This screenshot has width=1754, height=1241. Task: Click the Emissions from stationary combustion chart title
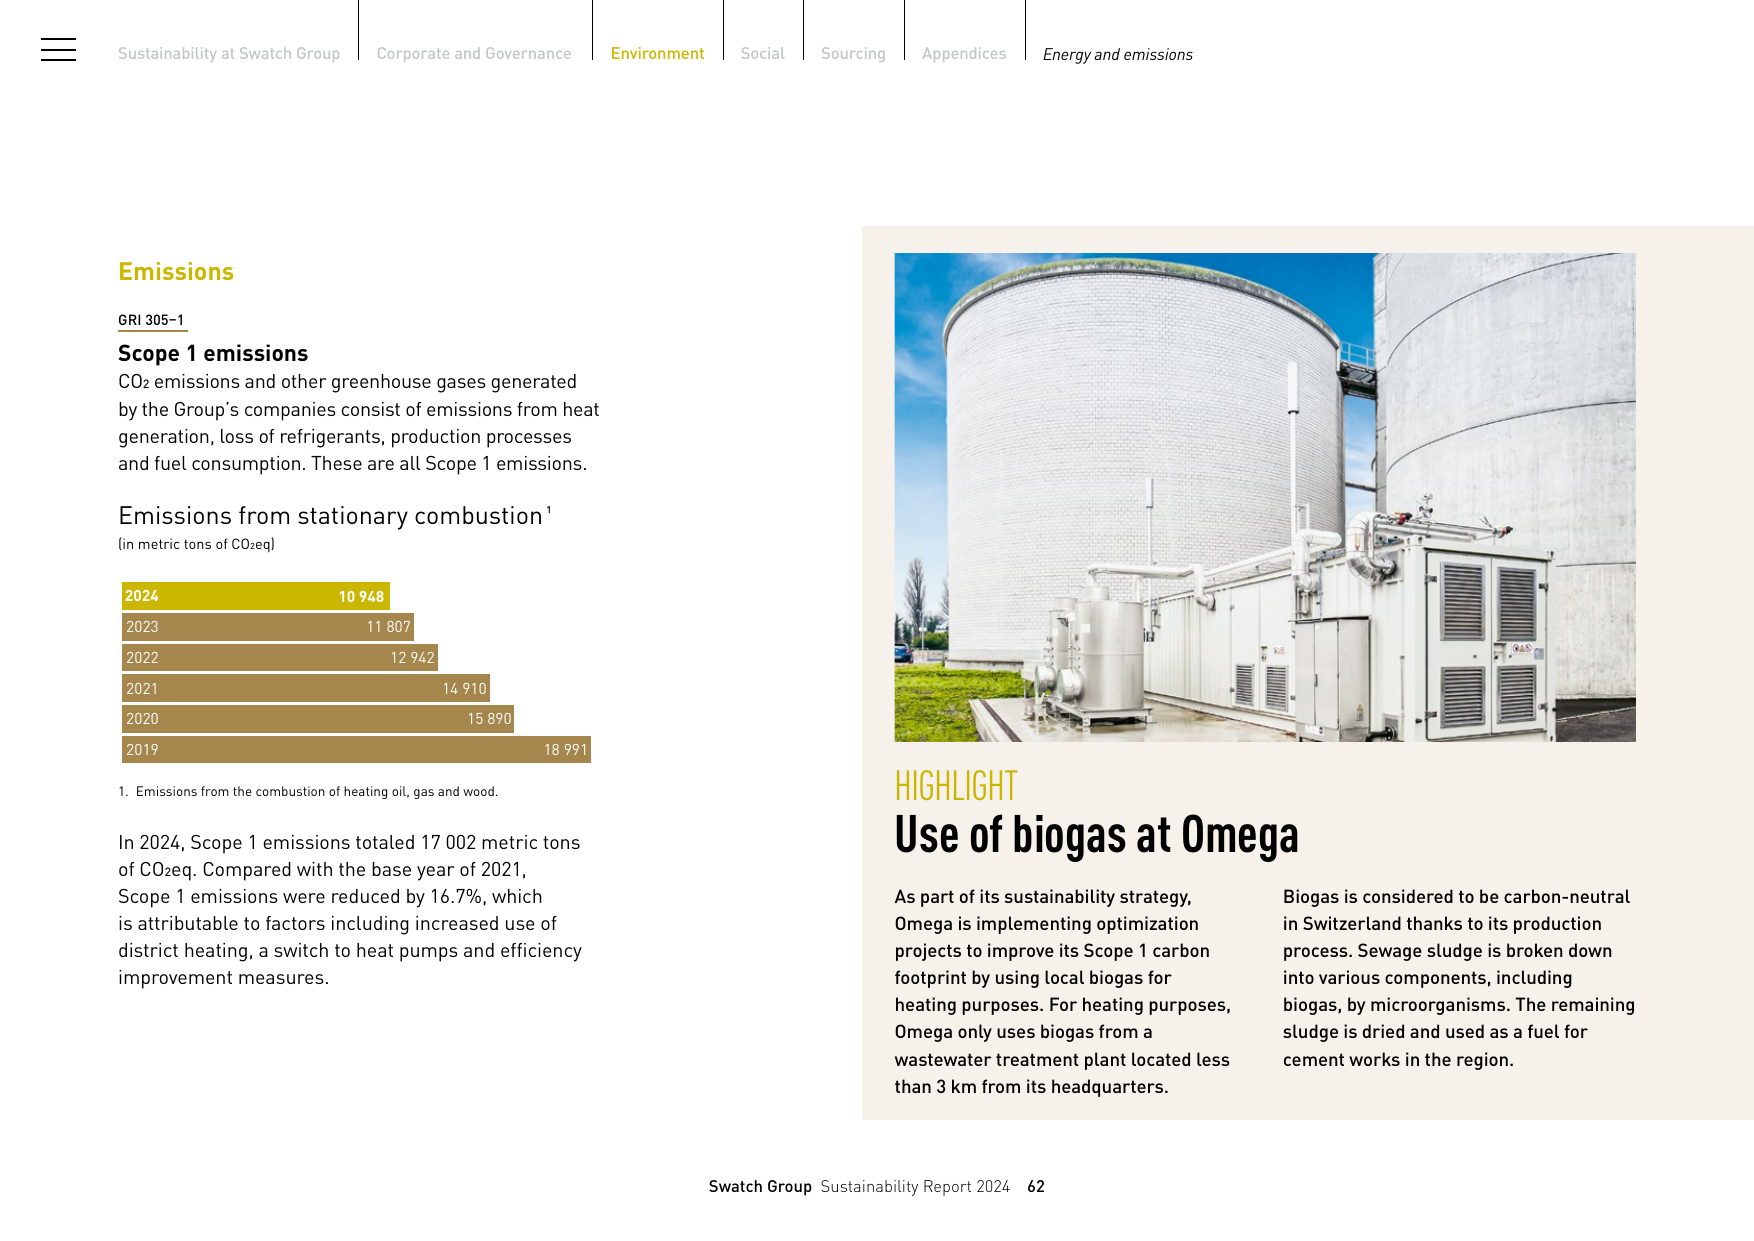pyautogui.click(x=335, y=516)
